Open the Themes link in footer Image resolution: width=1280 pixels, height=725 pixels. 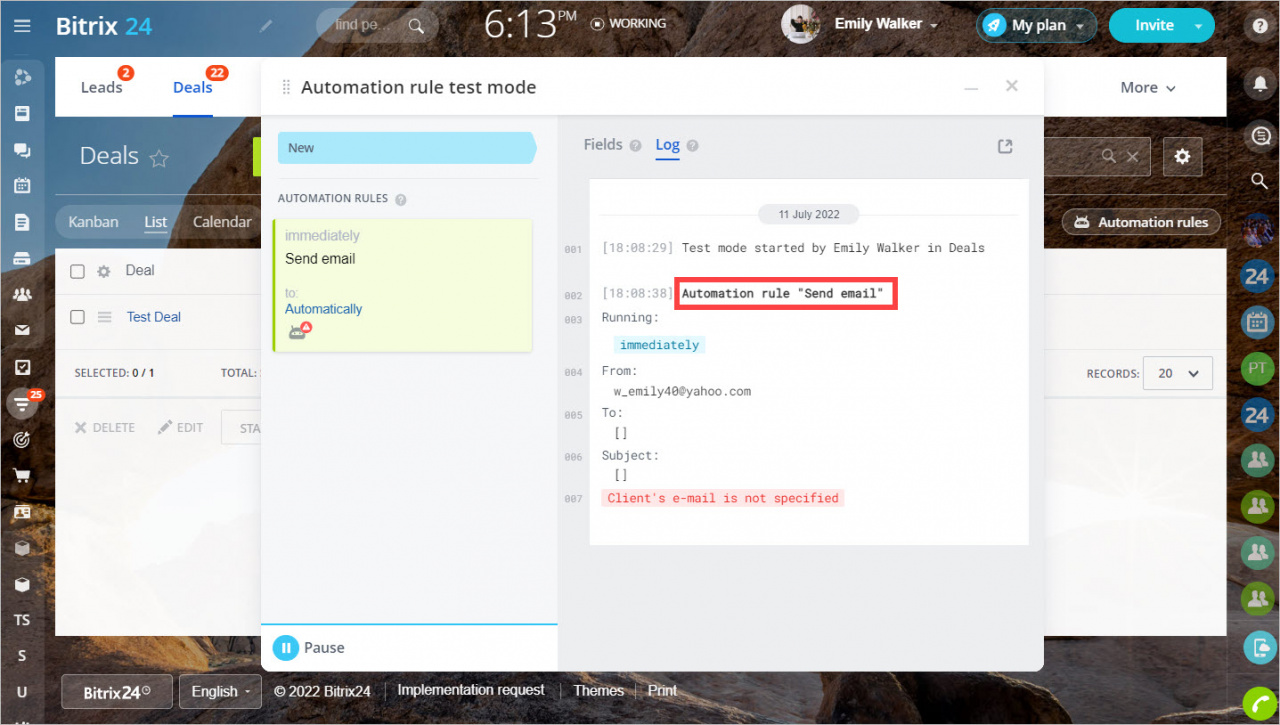(x=598, y=690)
